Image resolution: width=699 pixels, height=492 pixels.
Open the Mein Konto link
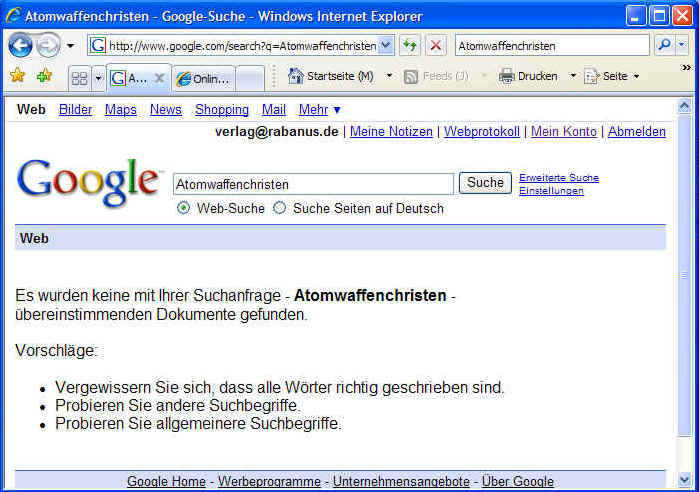(x=564, y=131)
